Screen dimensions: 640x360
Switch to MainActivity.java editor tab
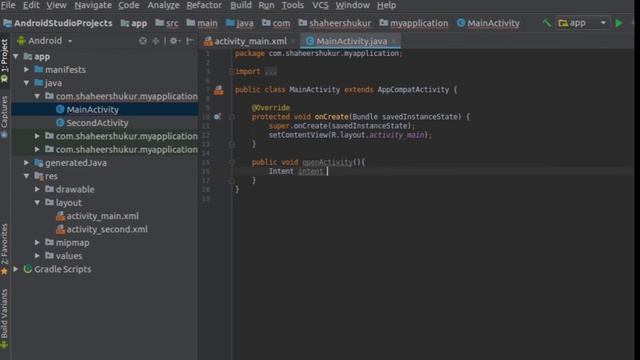(351, 41)
